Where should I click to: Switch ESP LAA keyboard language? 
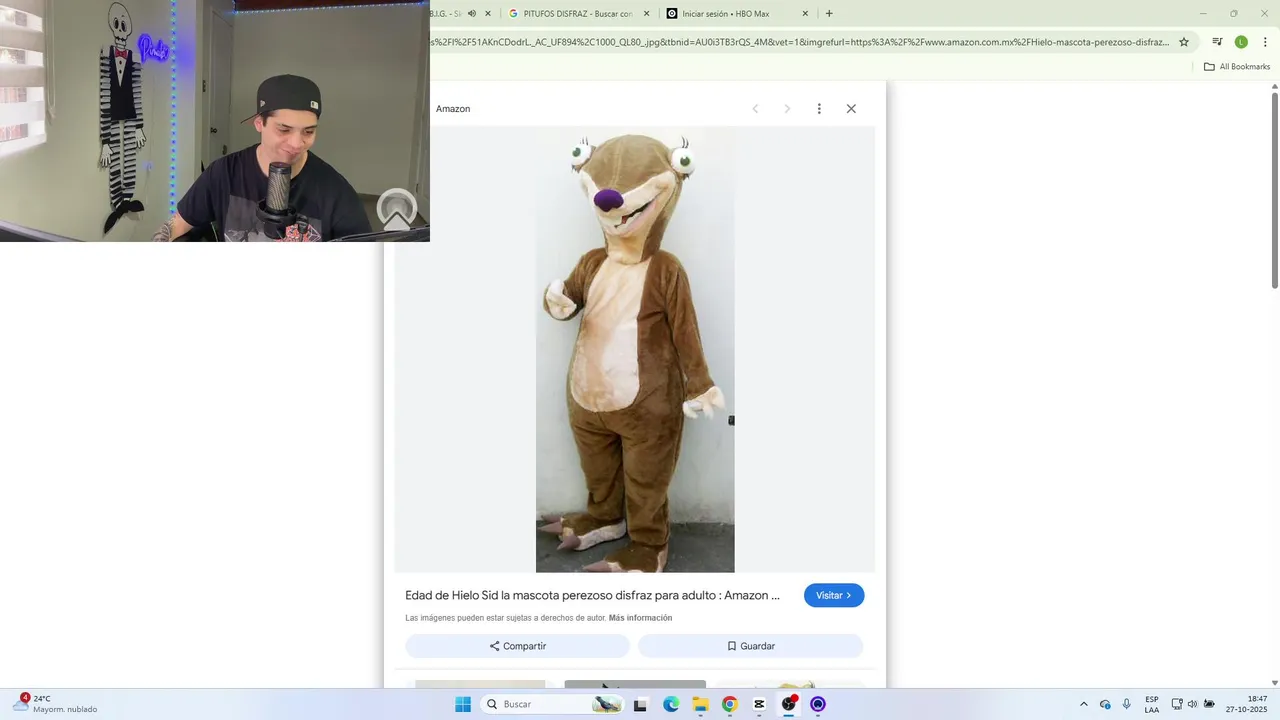1152,704
